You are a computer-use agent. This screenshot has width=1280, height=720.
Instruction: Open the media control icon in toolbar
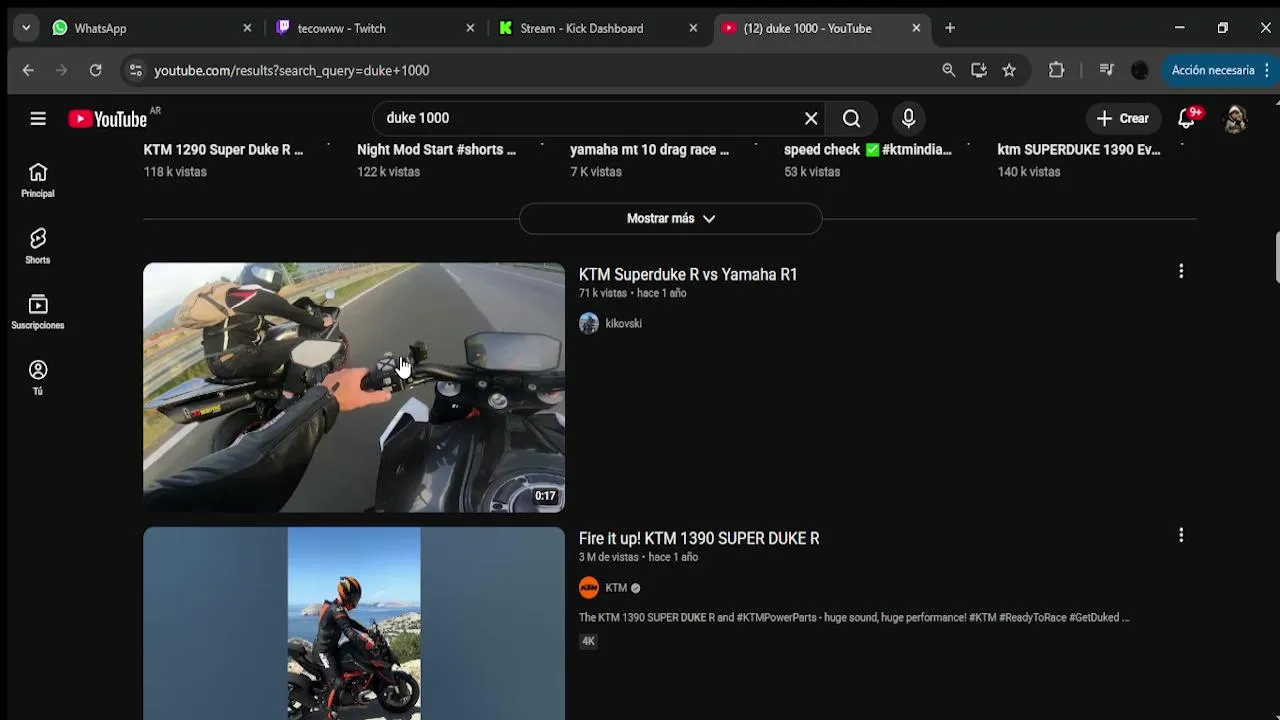(x=1106, y=70)
